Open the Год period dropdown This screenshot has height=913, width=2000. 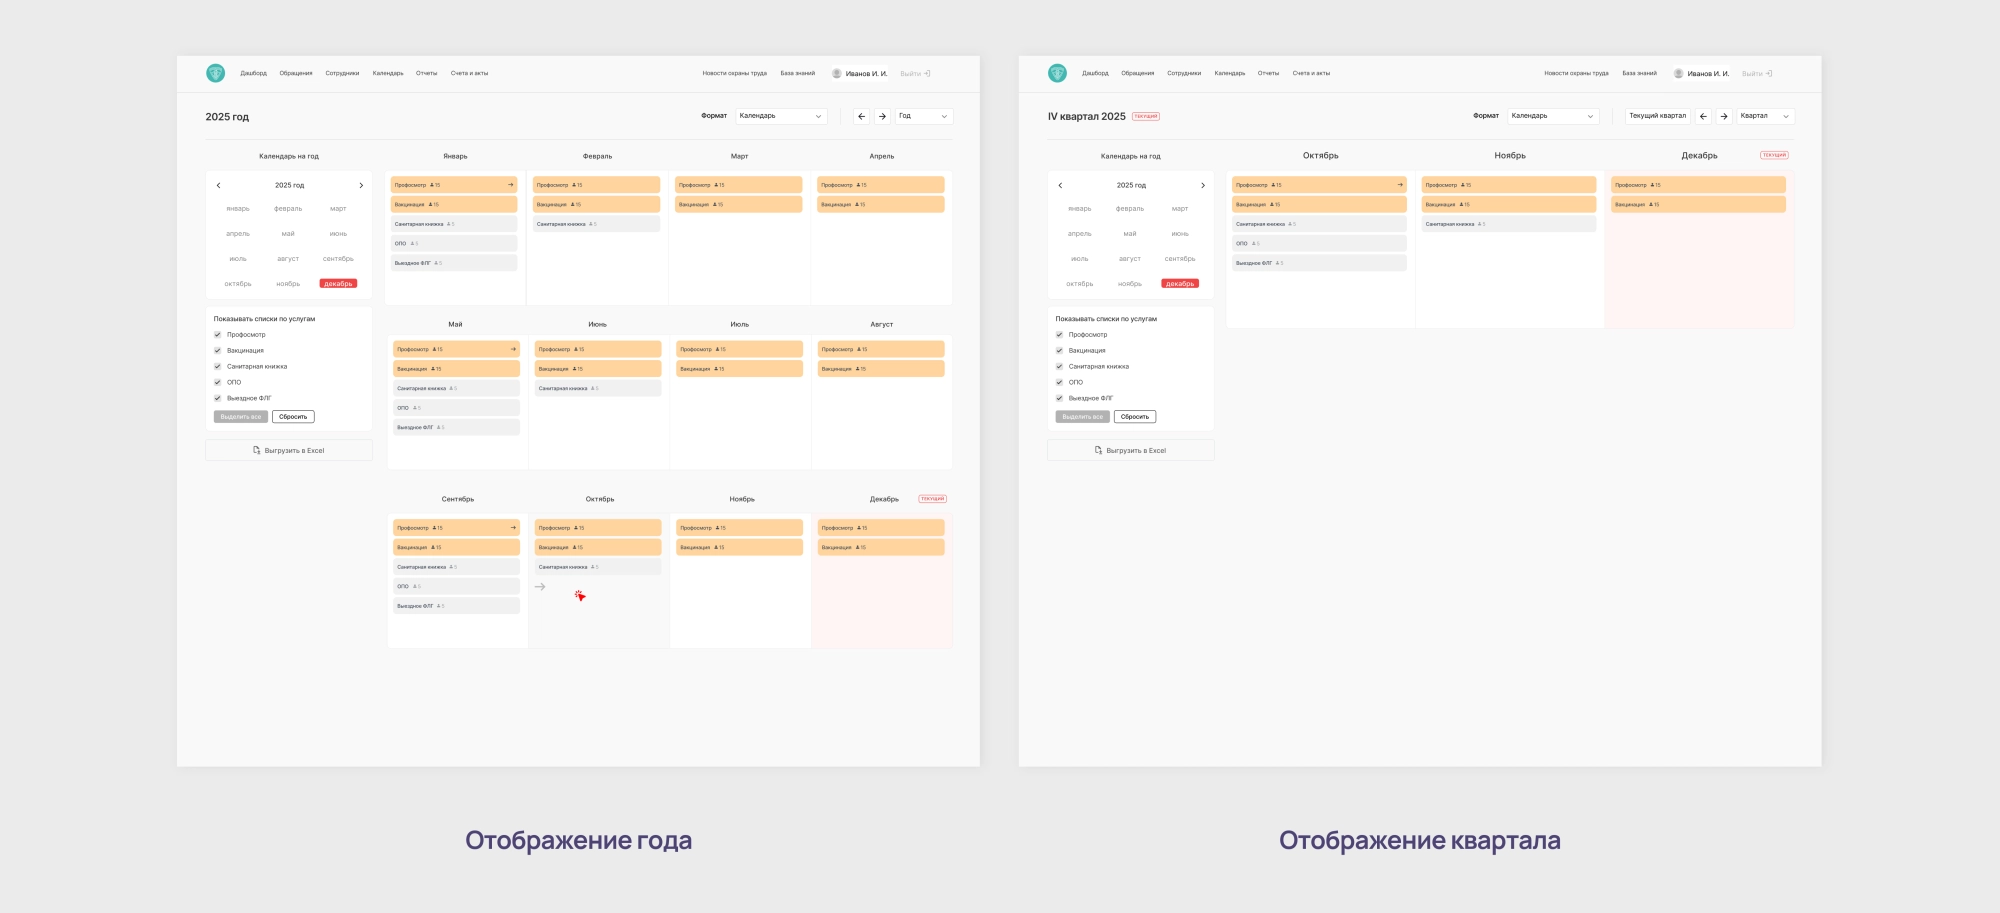click(923, 116)
